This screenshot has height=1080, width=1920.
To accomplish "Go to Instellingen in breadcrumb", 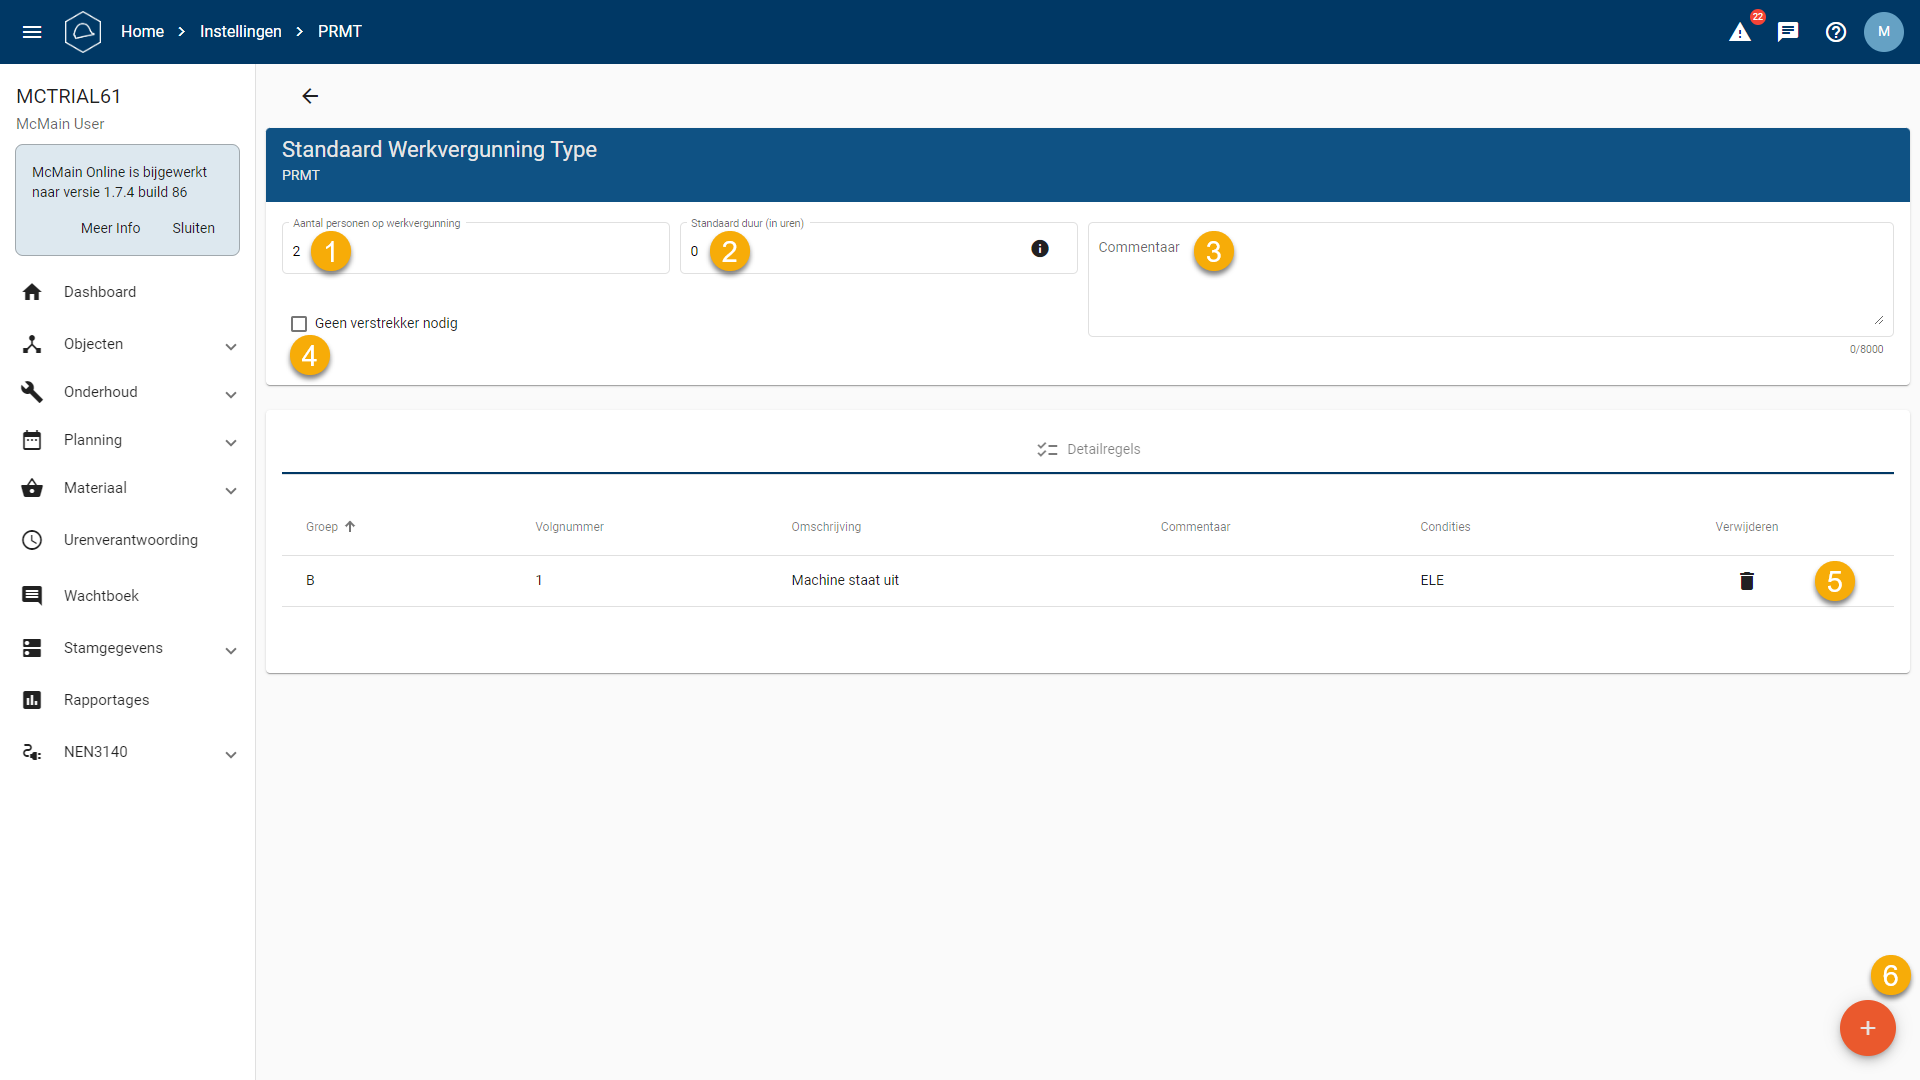I will pyautogui.click(x=240, y=32).
